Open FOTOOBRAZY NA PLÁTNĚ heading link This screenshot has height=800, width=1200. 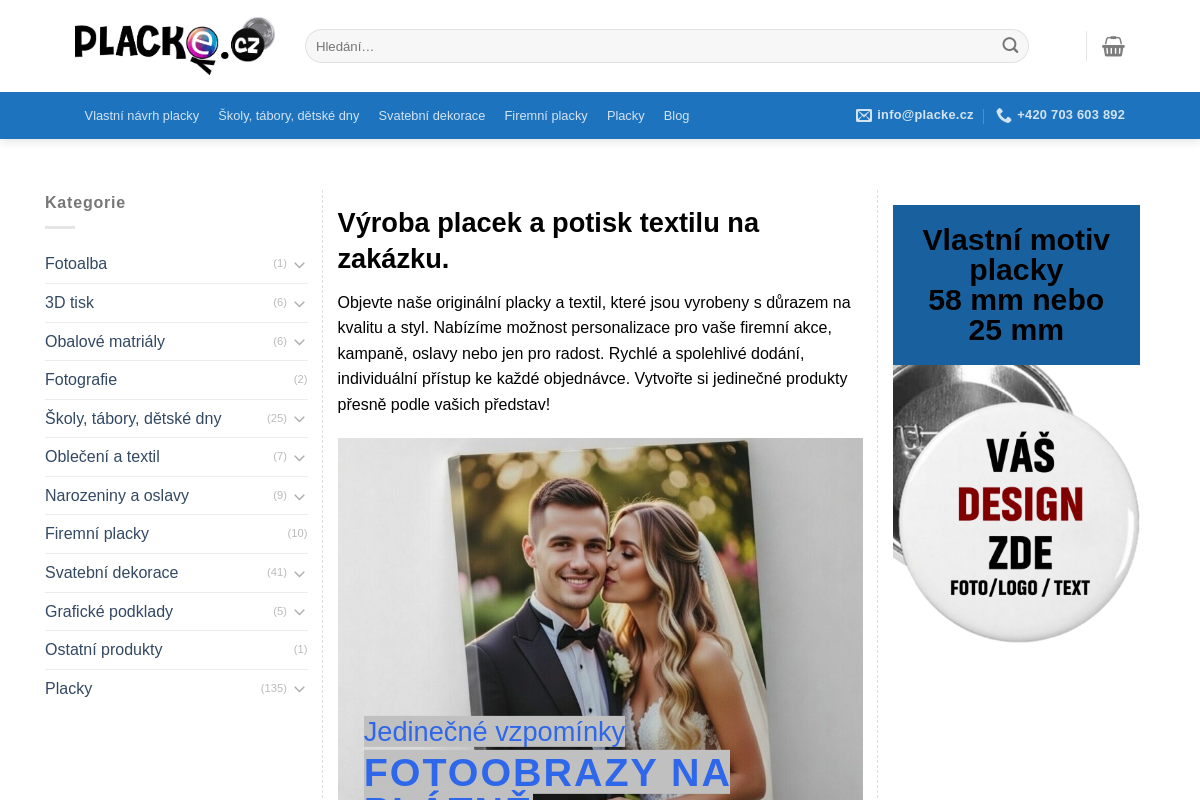coord(547,772)
